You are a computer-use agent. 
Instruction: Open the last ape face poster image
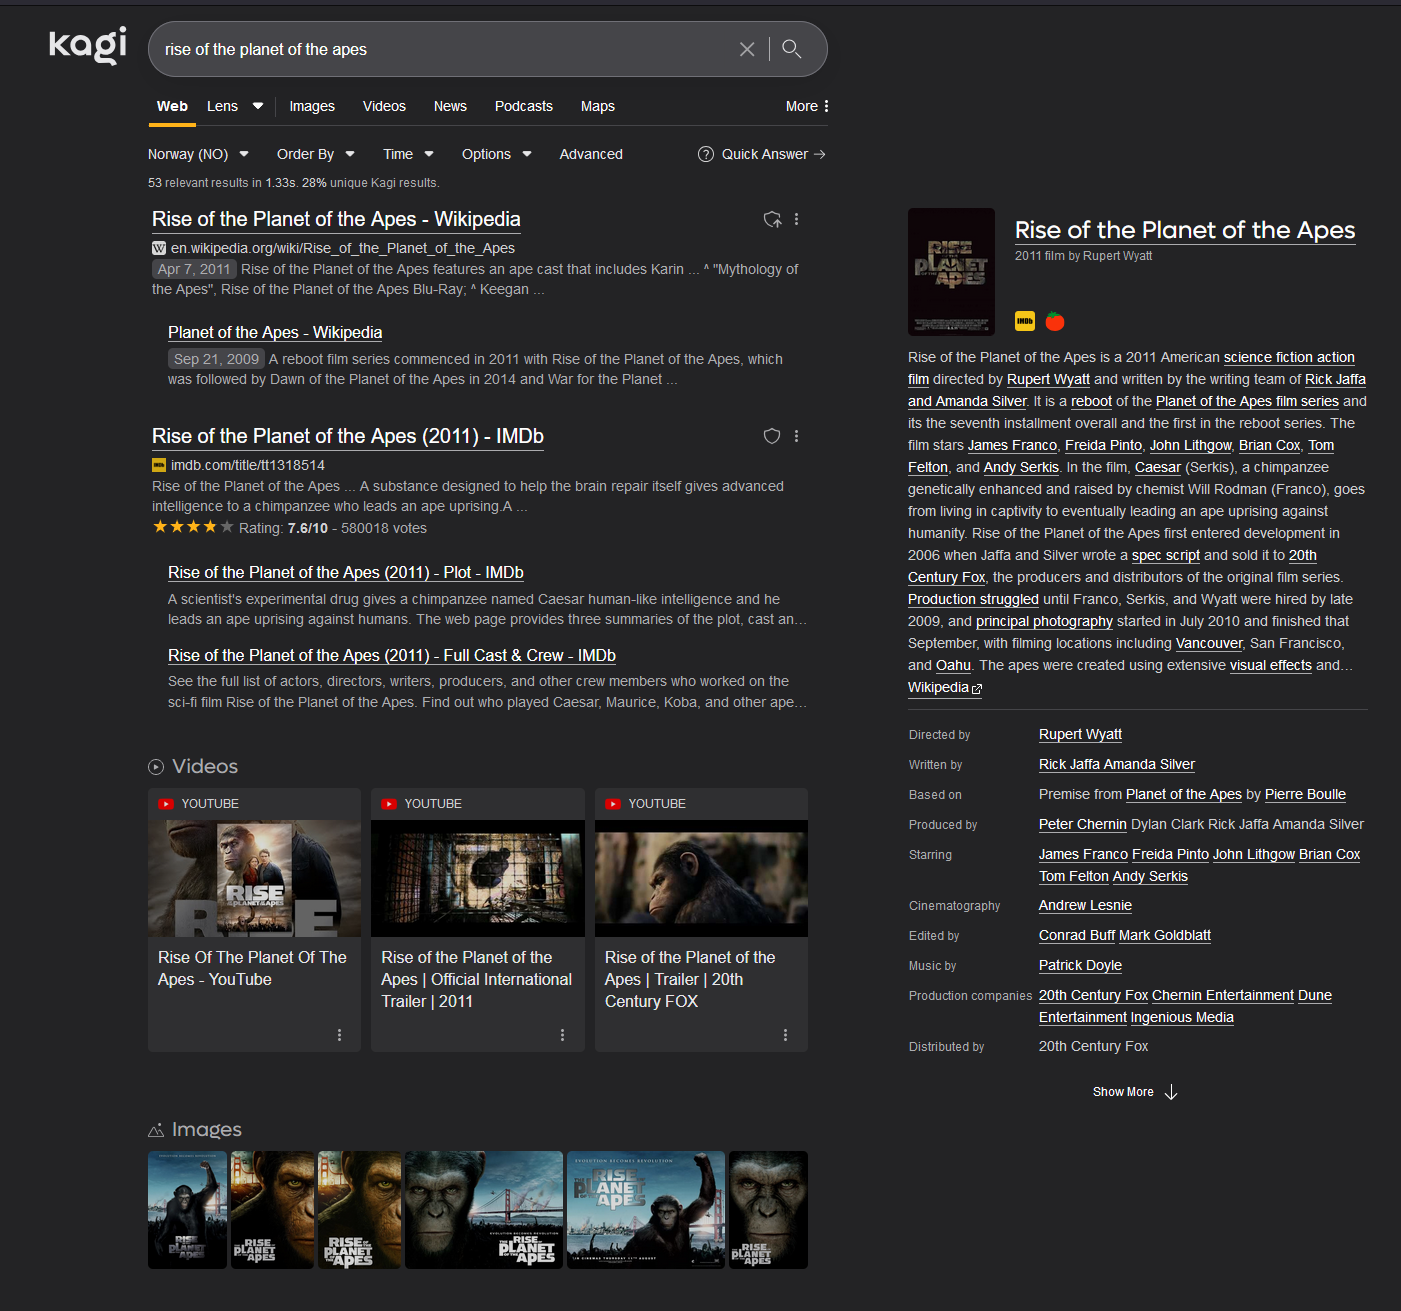[x=768, y=1210]
